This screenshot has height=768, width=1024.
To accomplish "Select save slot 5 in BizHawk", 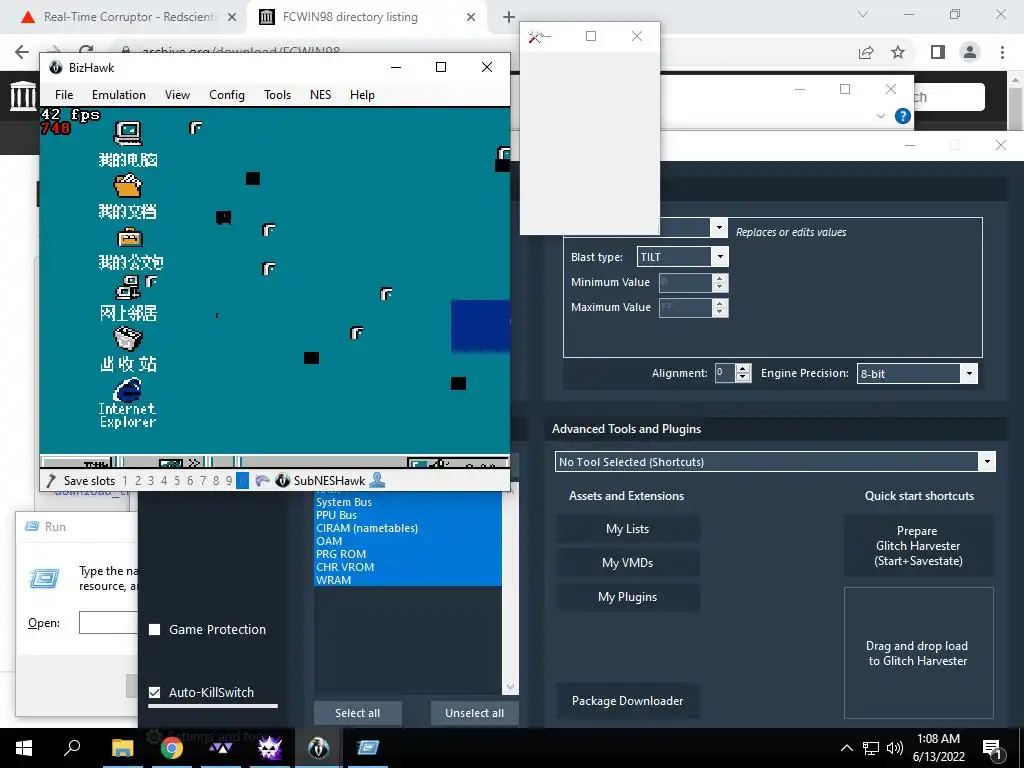I will pos(176,481).
